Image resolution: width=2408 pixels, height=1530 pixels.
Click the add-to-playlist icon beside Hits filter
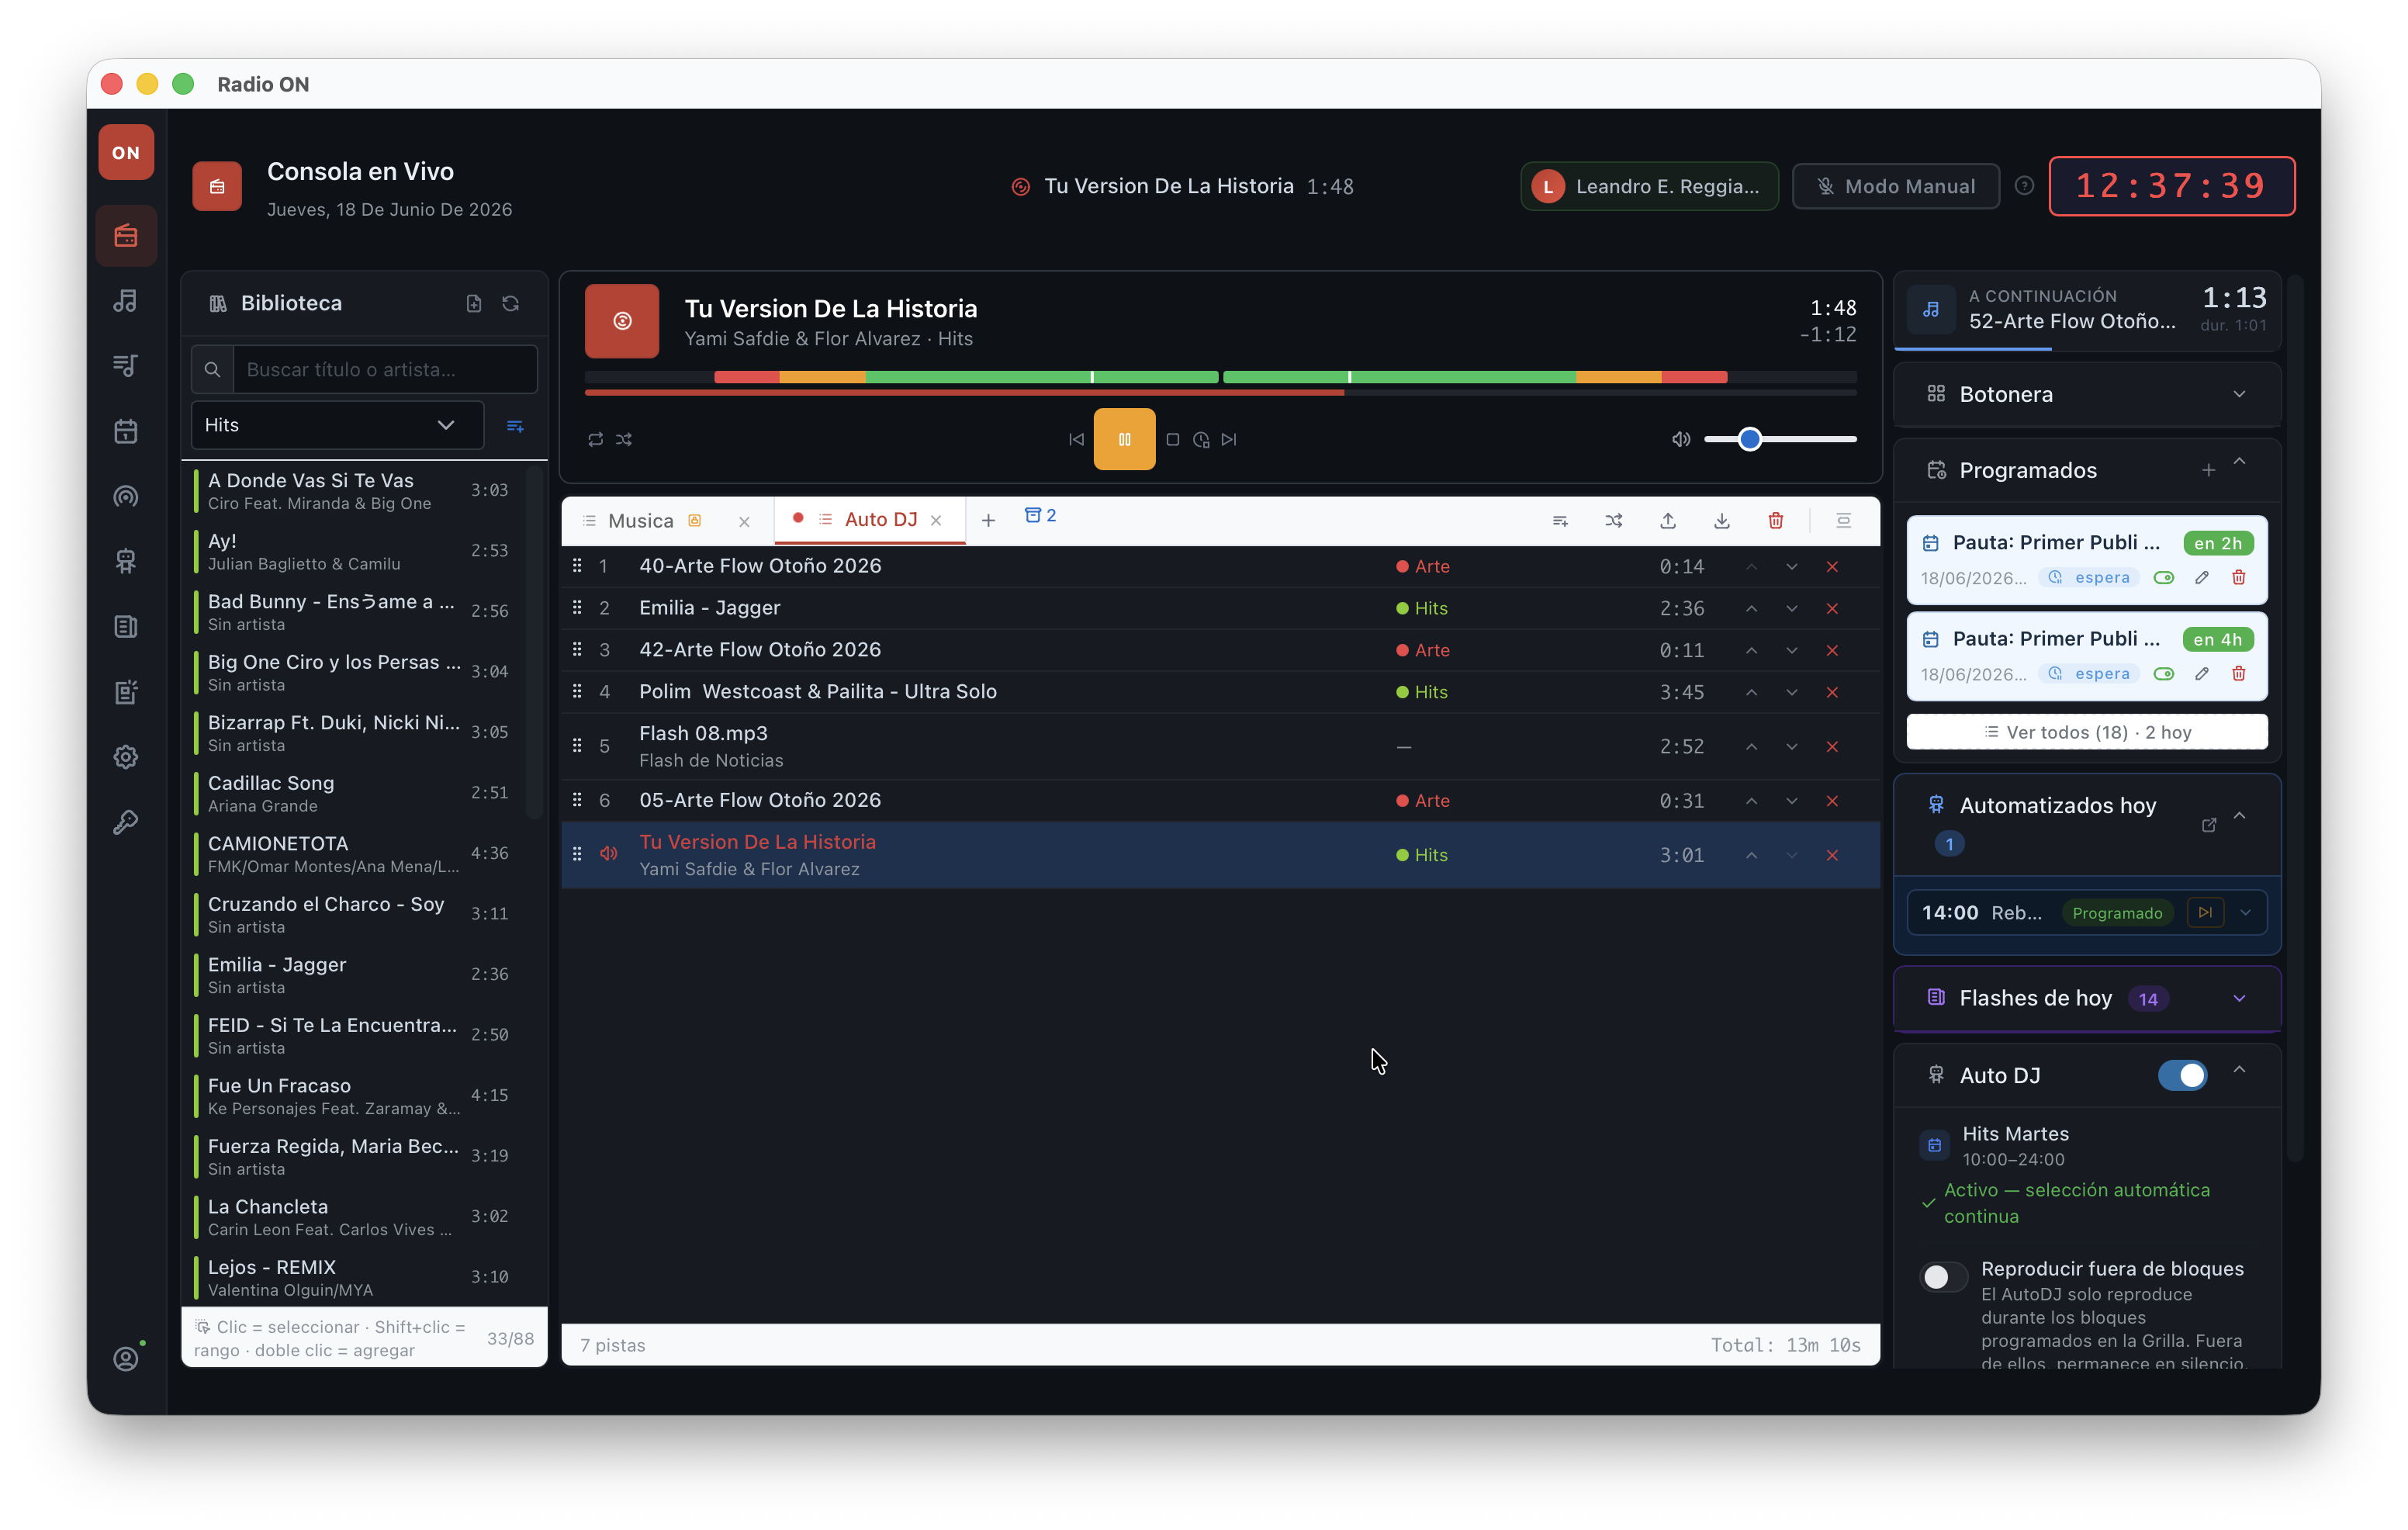[x=516, y=426]
